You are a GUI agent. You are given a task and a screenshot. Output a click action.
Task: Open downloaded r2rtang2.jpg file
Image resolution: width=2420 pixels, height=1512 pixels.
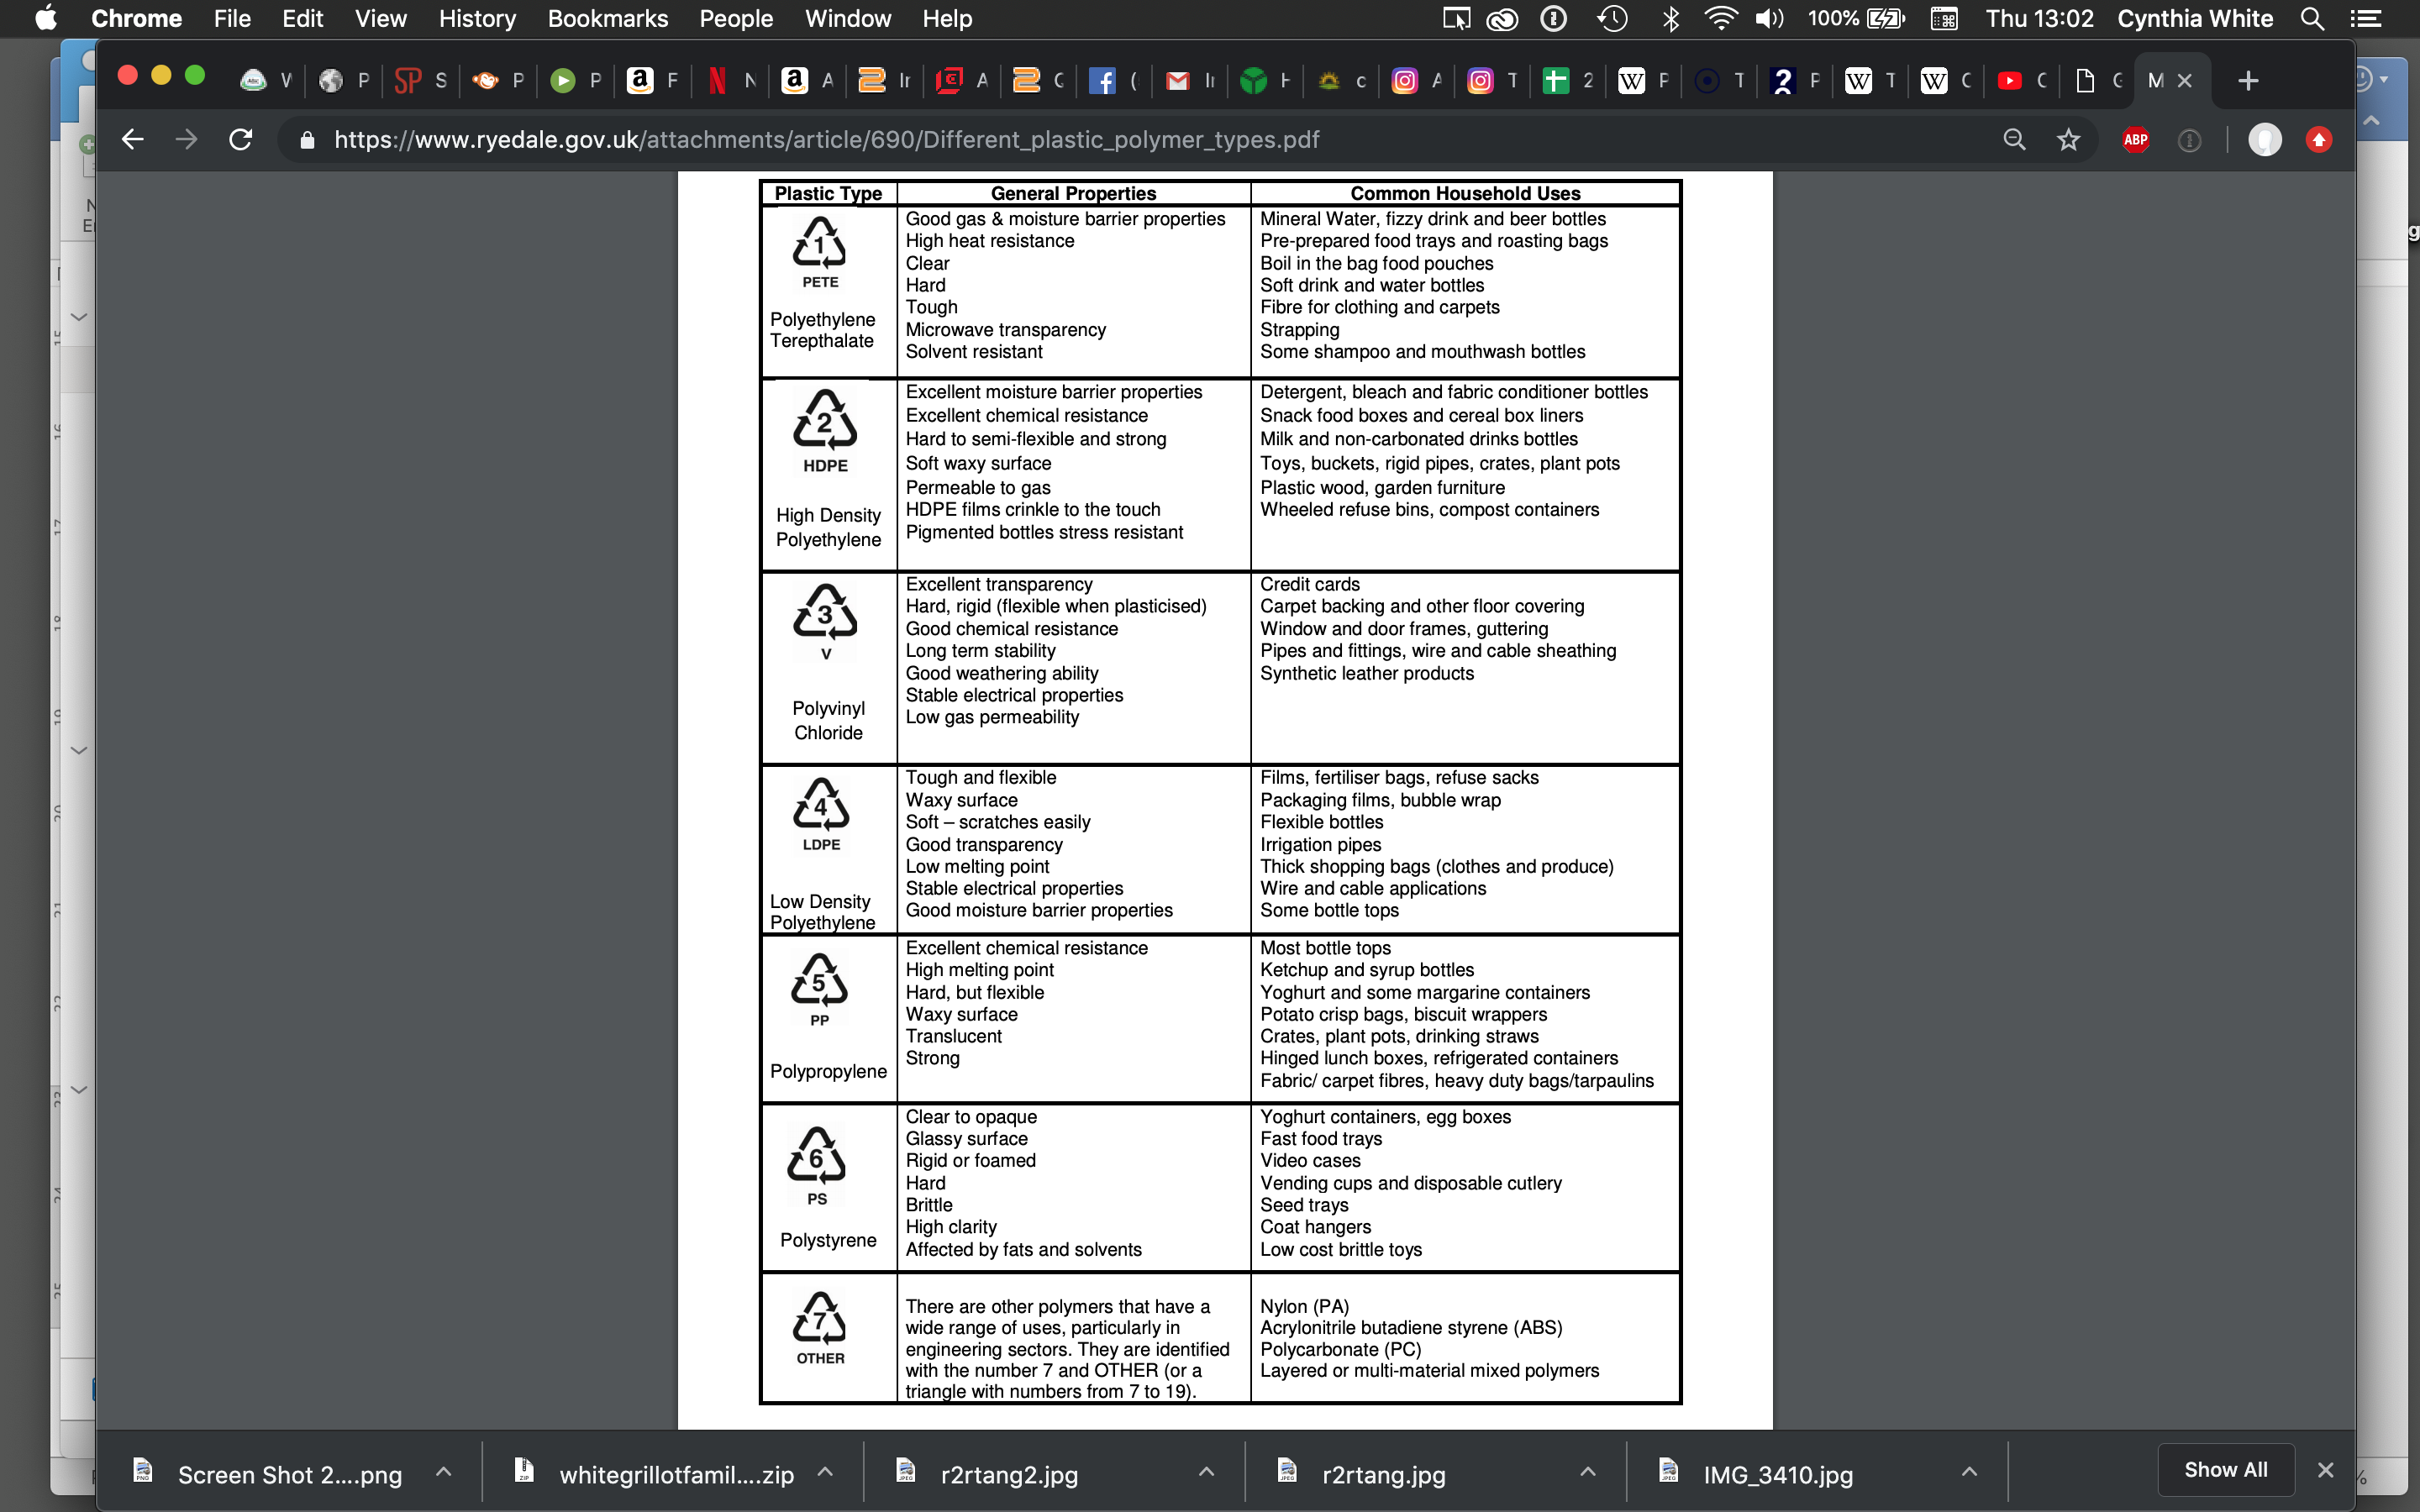pos(1009,1474)
